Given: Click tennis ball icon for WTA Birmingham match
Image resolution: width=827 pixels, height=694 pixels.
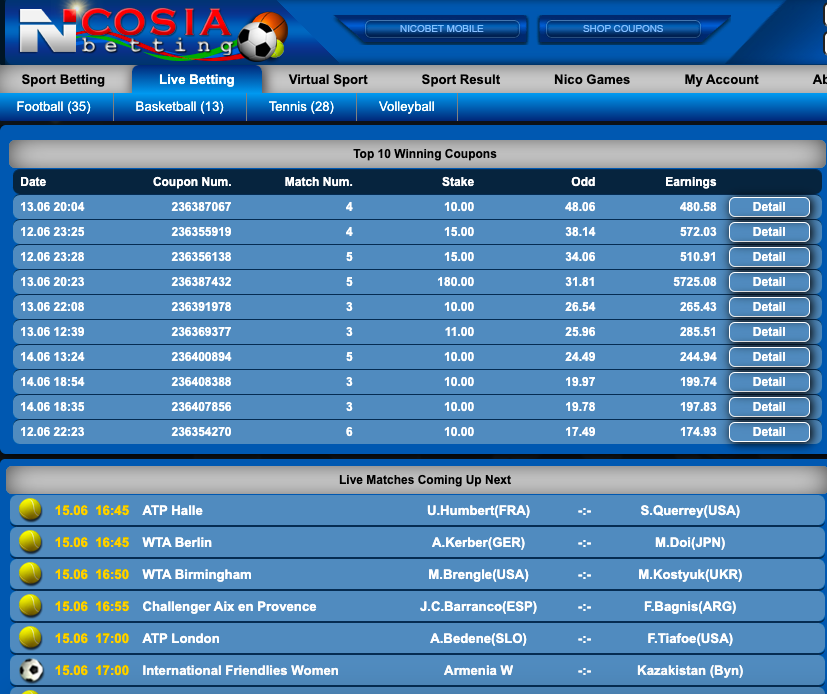Looking at the screenshot, I should click(x=31, y=574).
